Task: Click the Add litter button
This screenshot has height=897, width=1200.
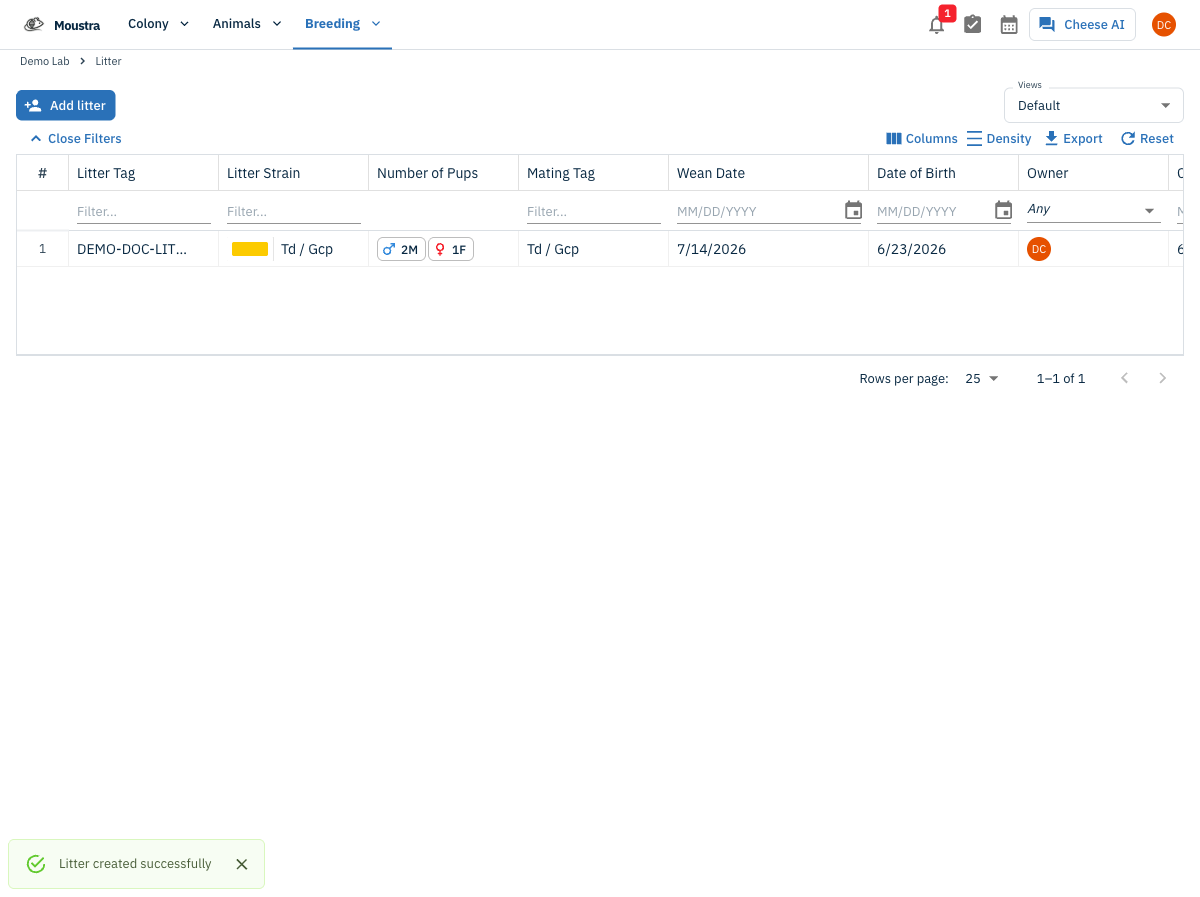Action: click(66, 105)
